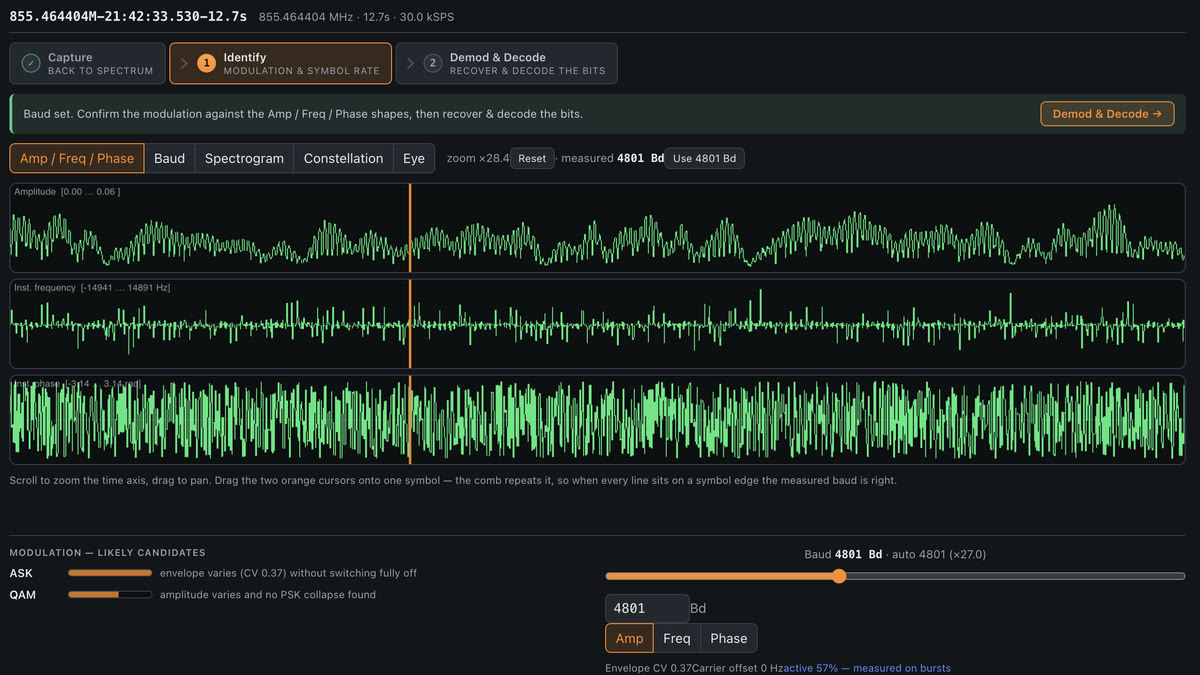This screenshot has width=1200, height=675.
Task: Select the Identify modulation step
Action: [280, 63]
